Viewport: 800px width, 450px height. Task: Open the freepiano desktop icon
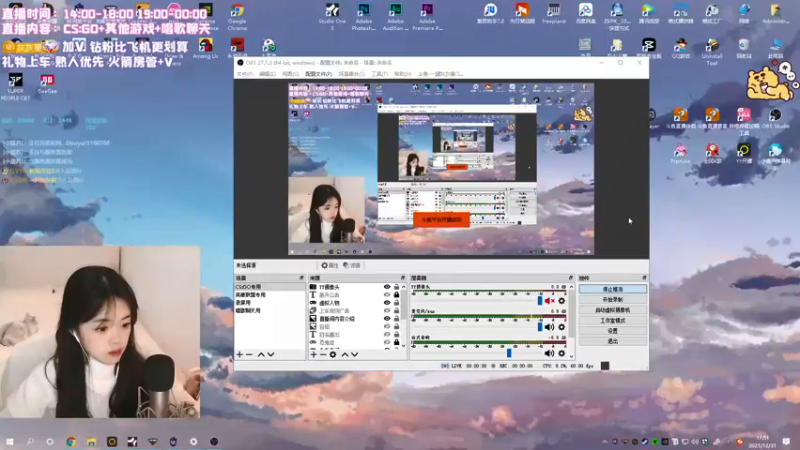pos(554,14)
